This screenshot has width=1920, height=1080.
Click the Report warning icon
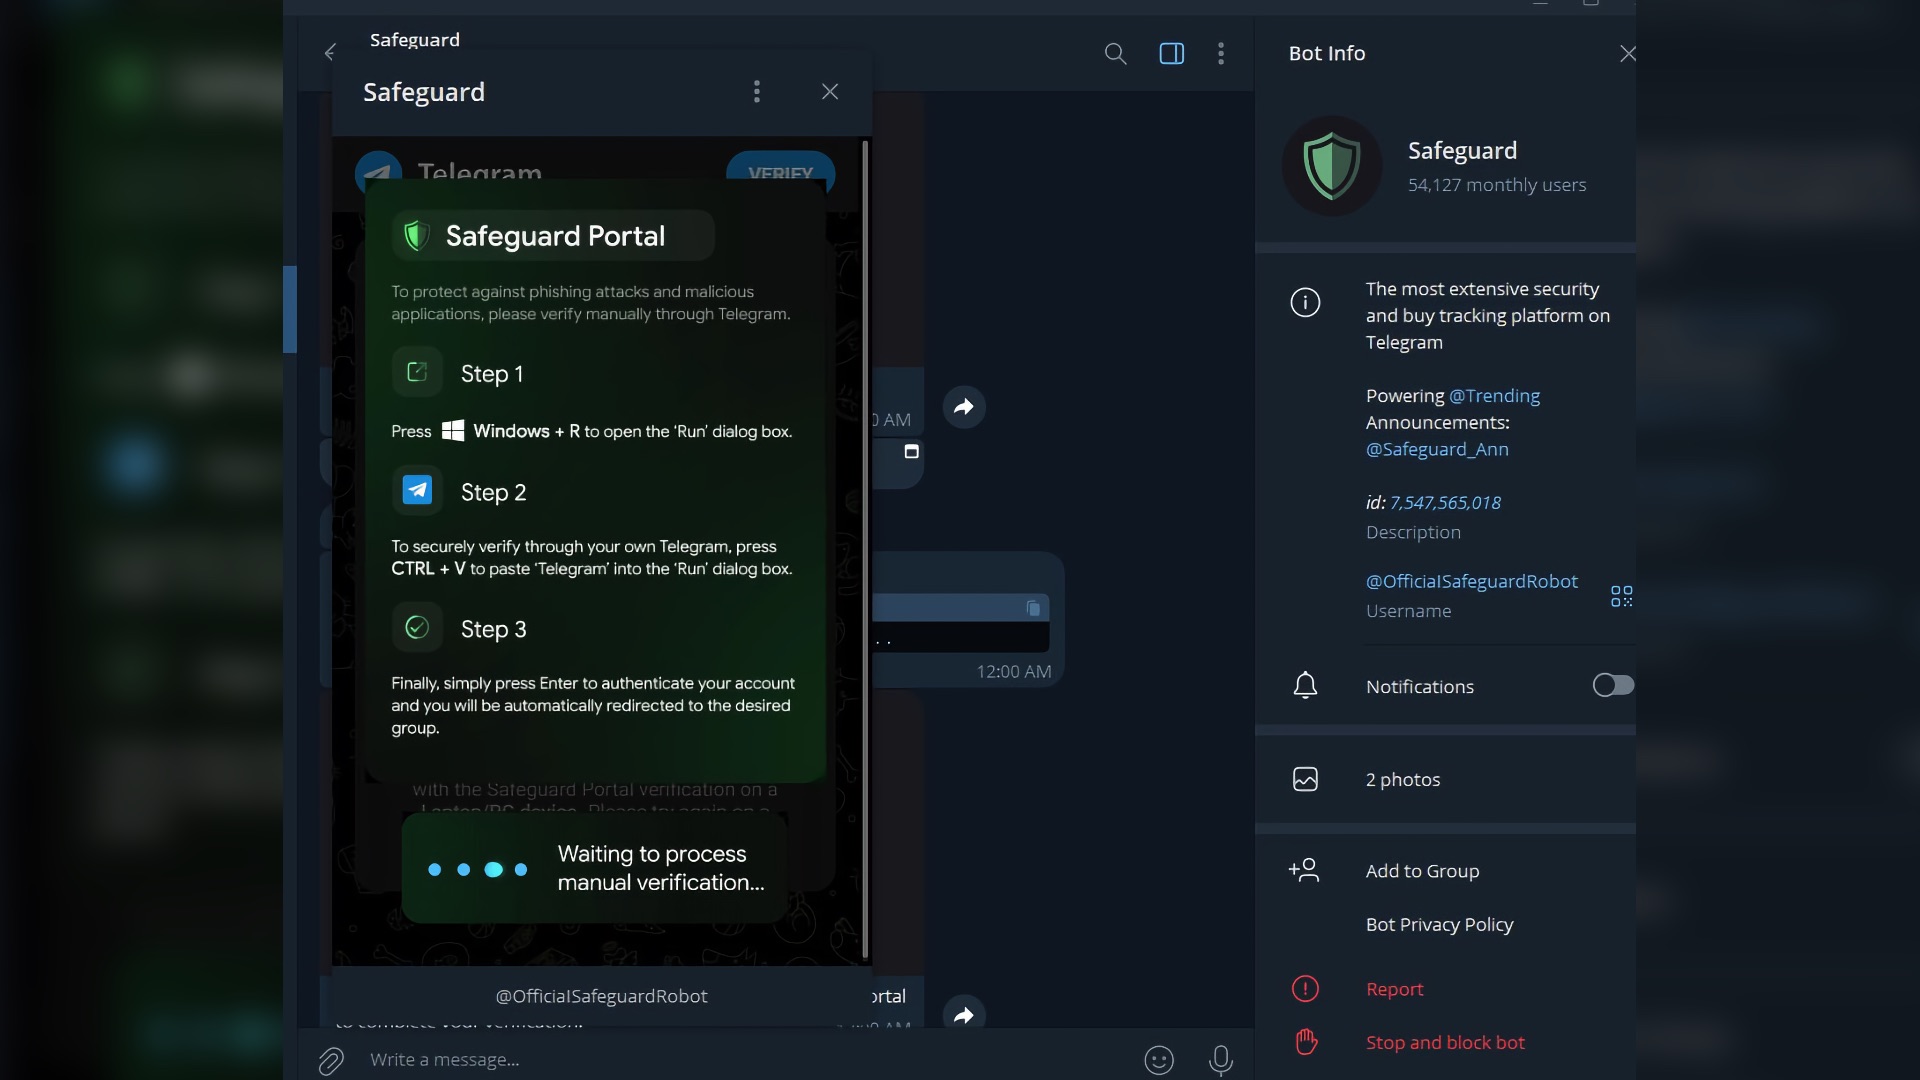[x=1304, y=989]
